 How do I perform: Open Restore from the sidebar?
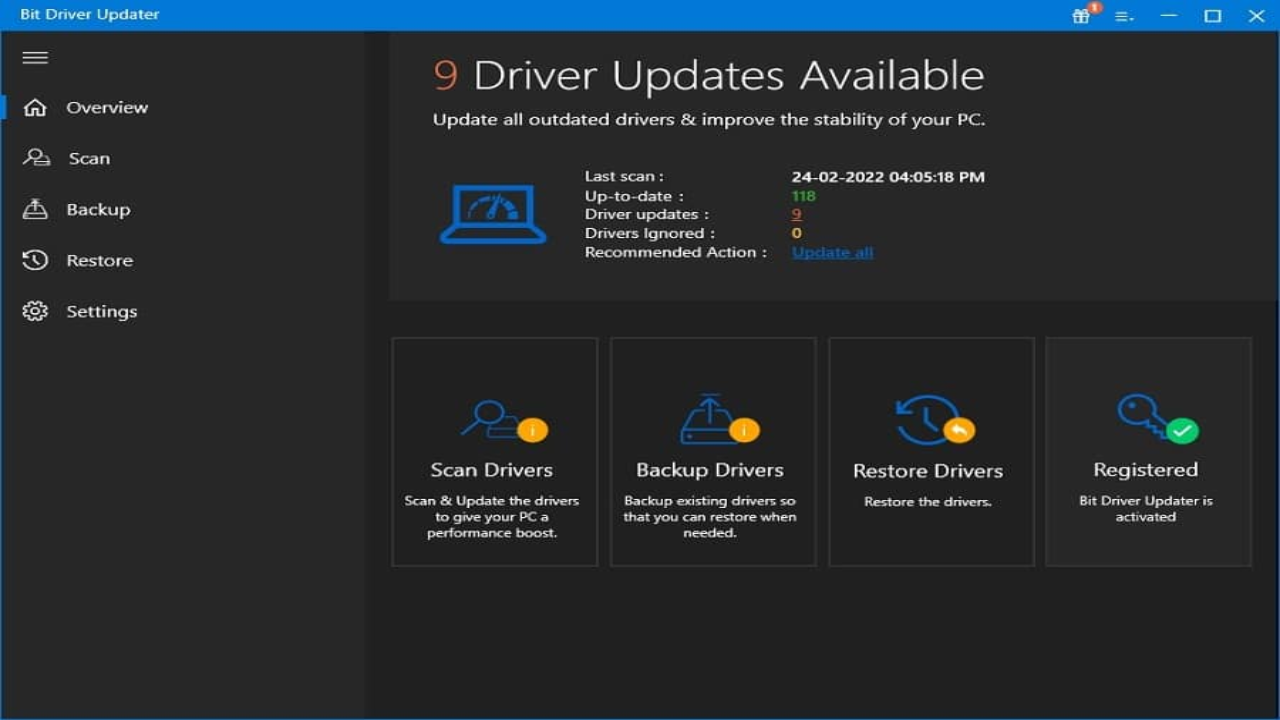(x=99, y=260)
